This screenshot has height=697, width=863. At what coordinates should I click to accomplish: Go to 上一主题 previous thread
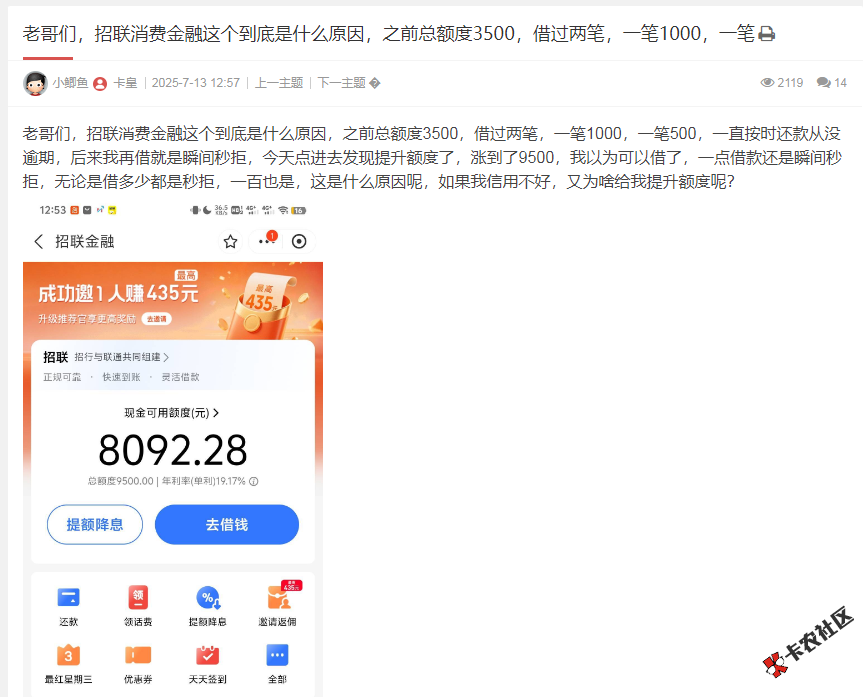click(x=278, y=83)
